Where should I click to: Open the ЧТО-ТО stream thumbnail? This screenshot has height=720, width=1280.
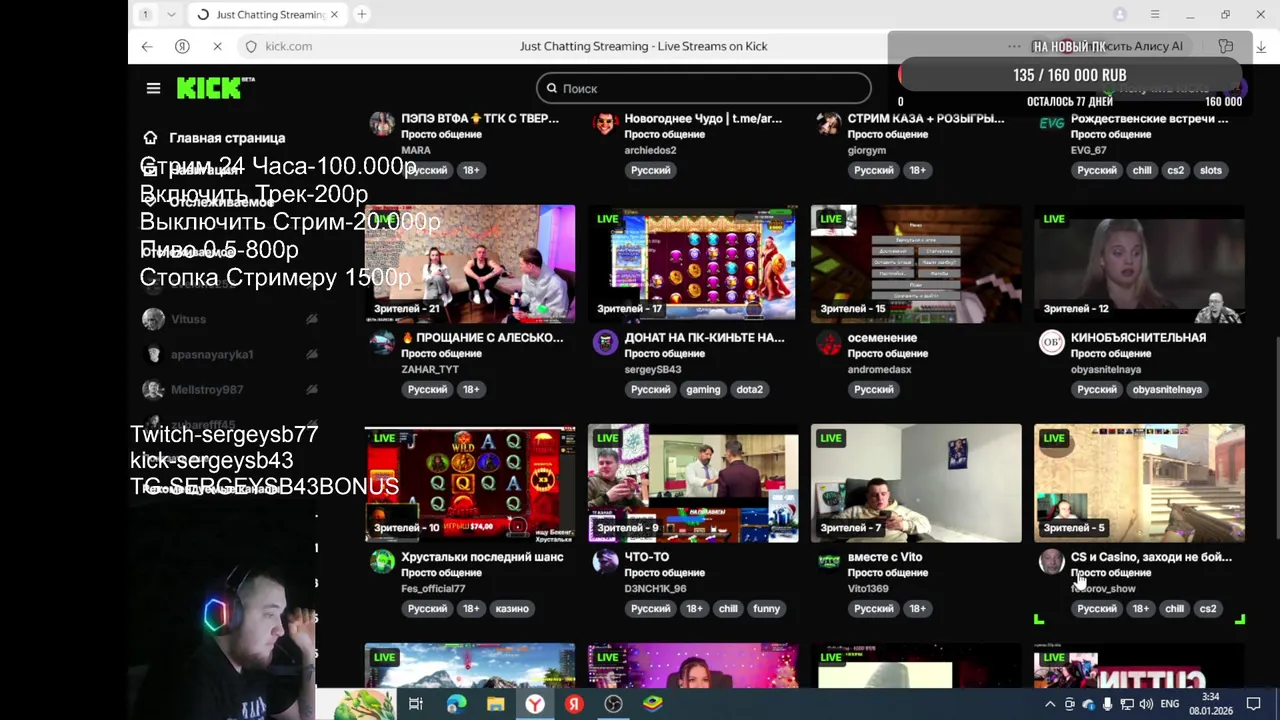pos(693,483)
